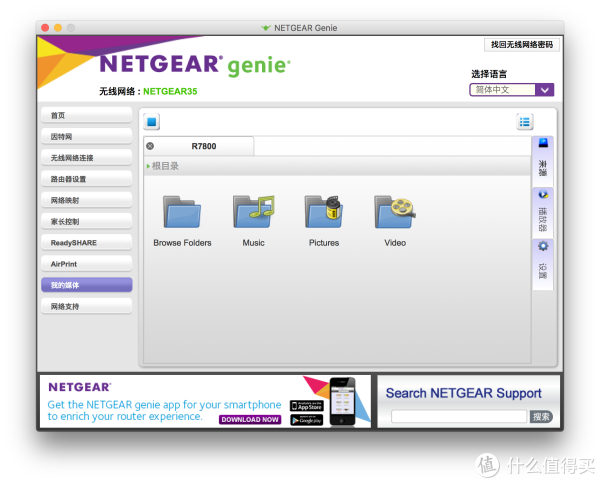Switch to list view icon

click(525, 122)
